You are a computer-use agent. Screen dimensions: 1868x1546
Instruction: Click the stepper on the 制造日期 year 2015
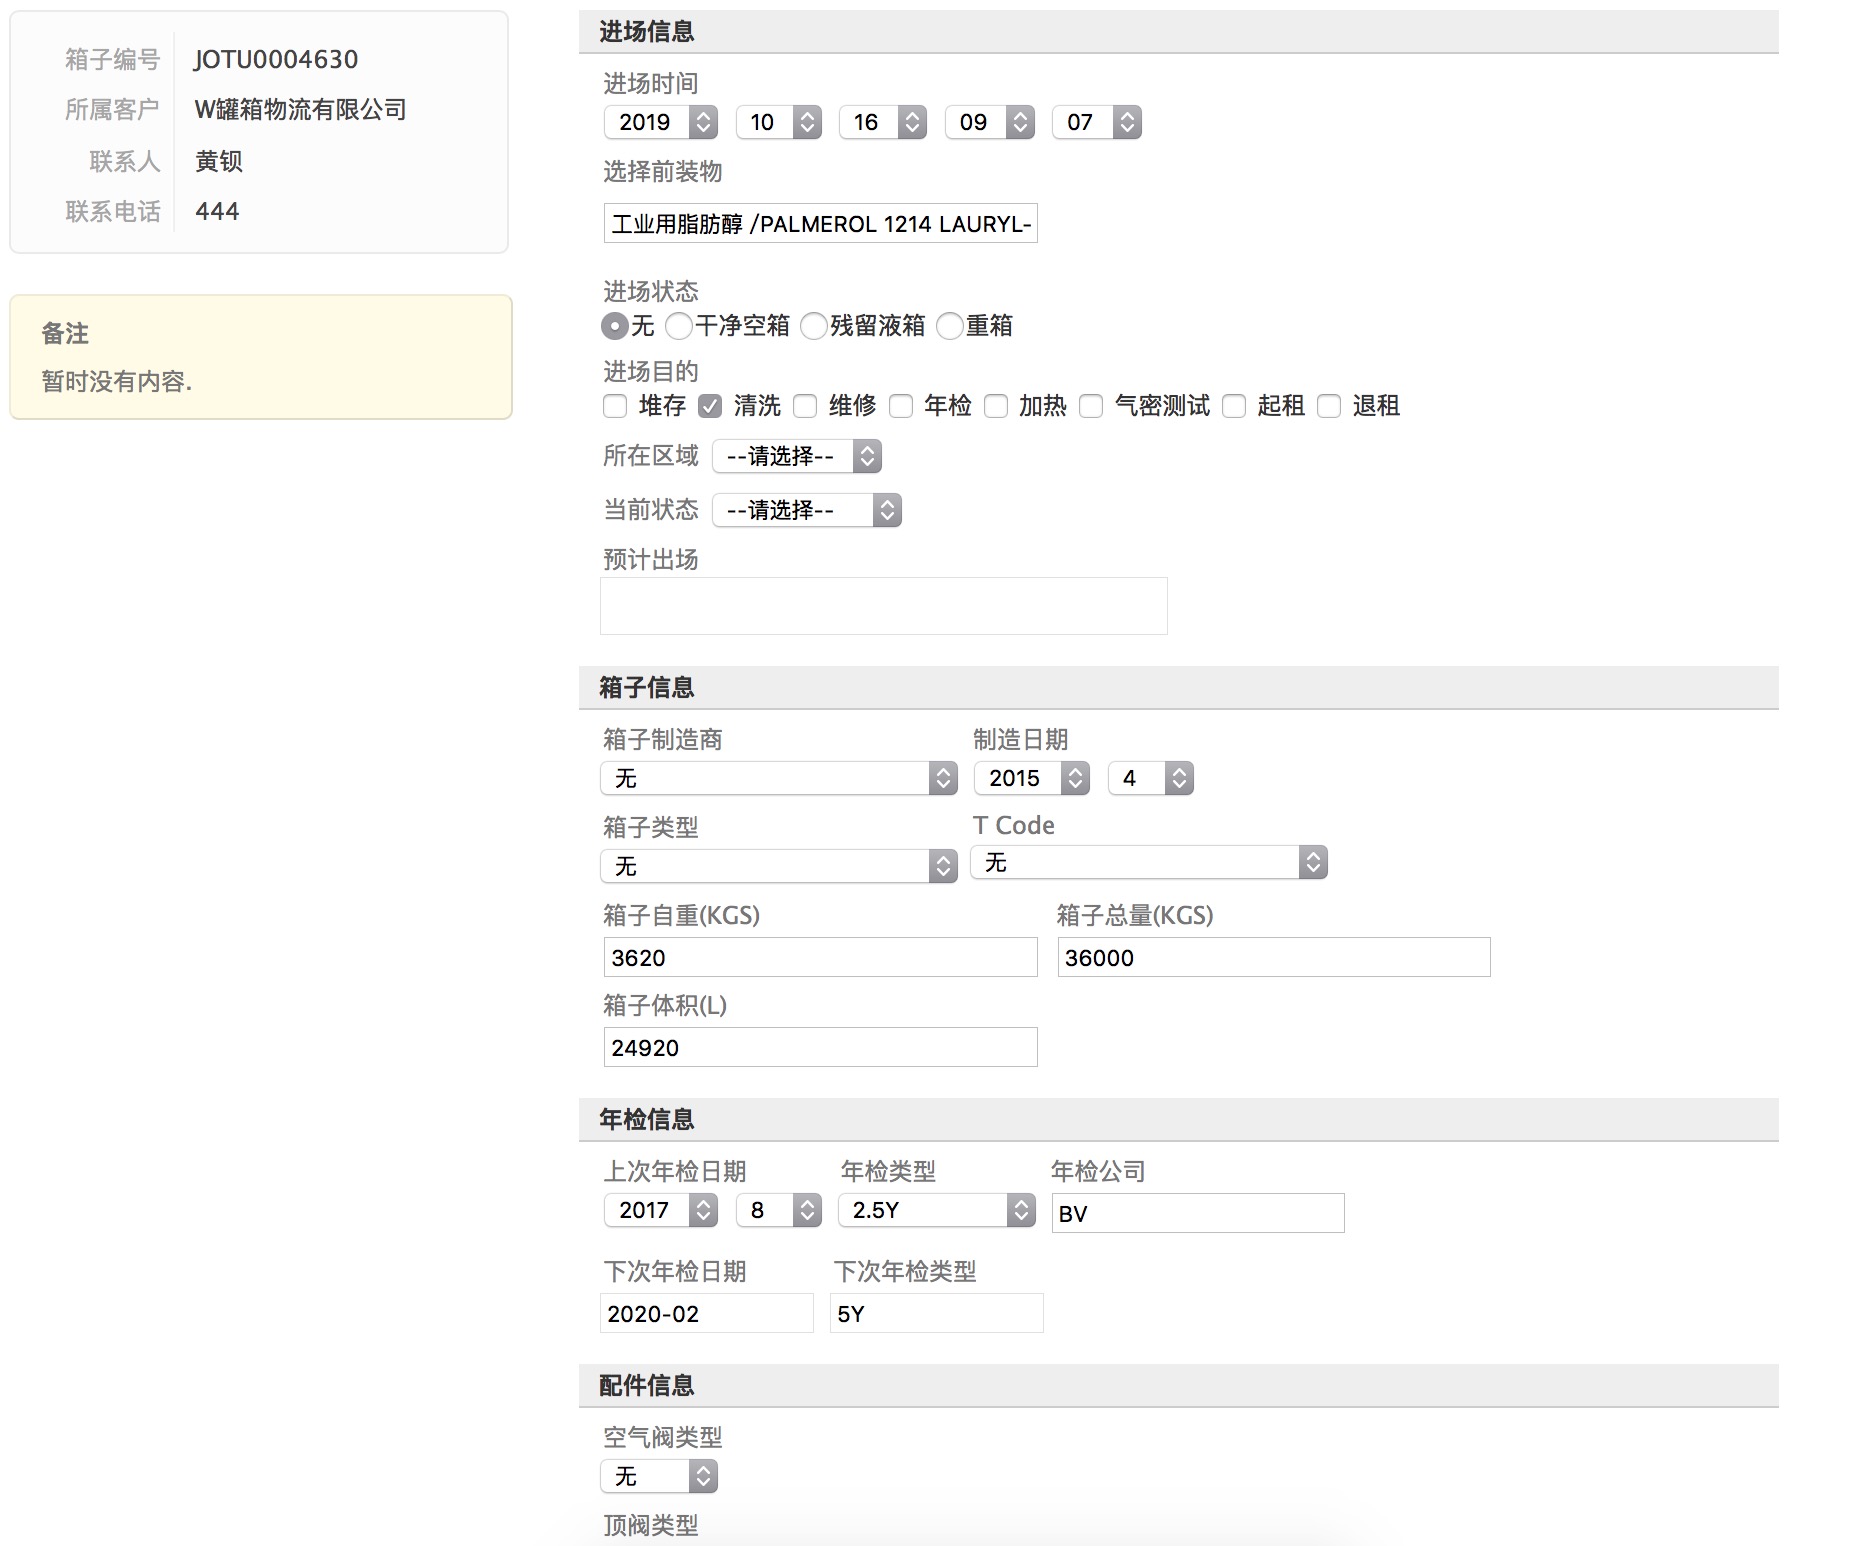click(1075, 777)
